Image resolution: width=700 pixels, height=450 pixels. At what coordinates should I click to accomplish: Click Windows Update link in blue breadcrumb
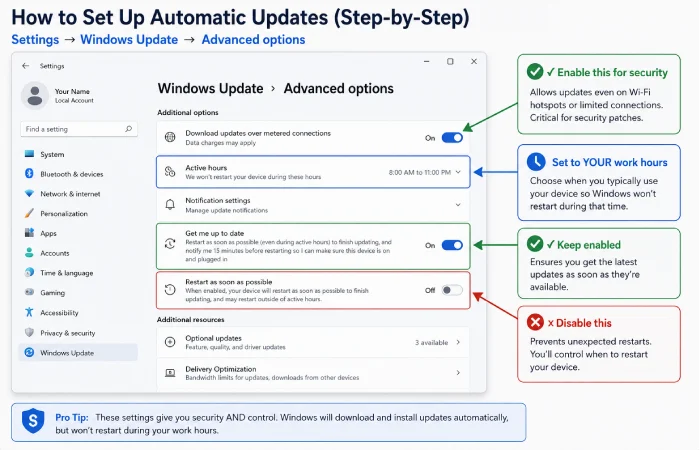click(x=129, y=40)
